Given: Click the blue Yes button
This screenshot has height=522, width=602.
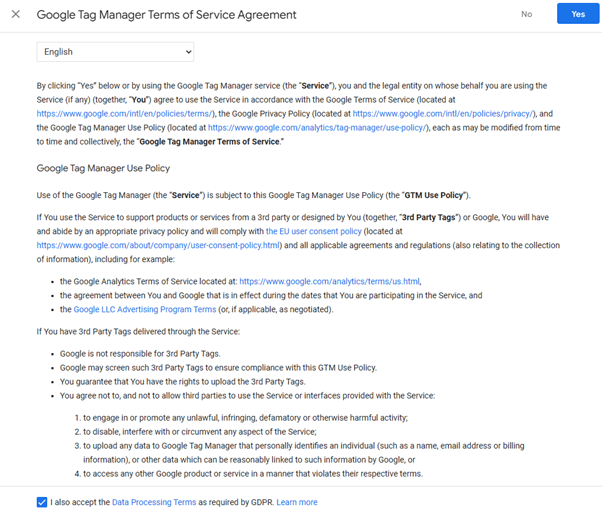Looking at the screenshot, I should [578, 14].
